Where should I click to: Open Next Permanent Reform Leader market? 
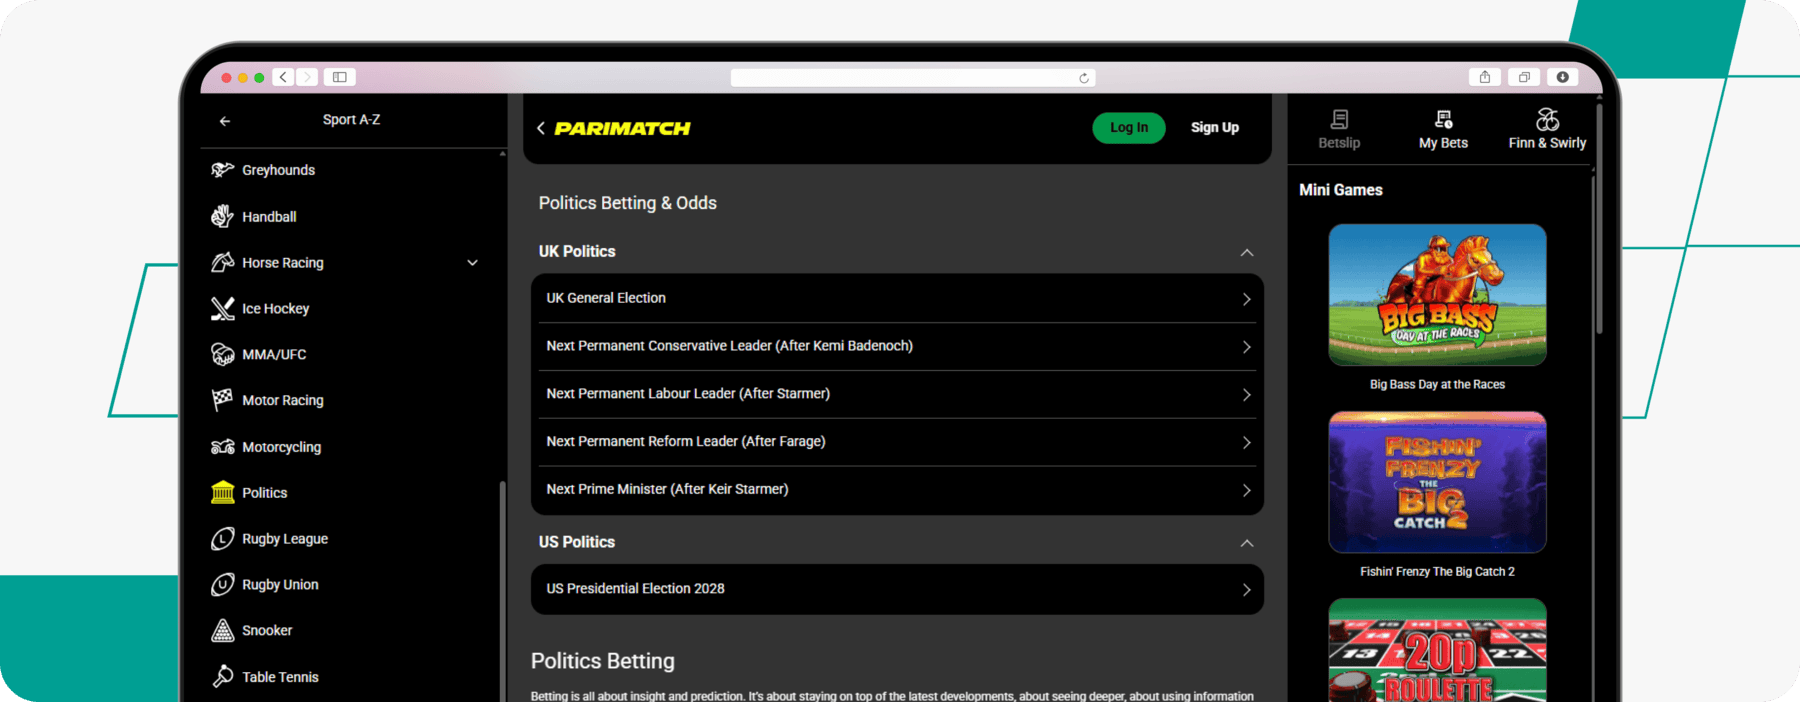(x=897, y=442)
